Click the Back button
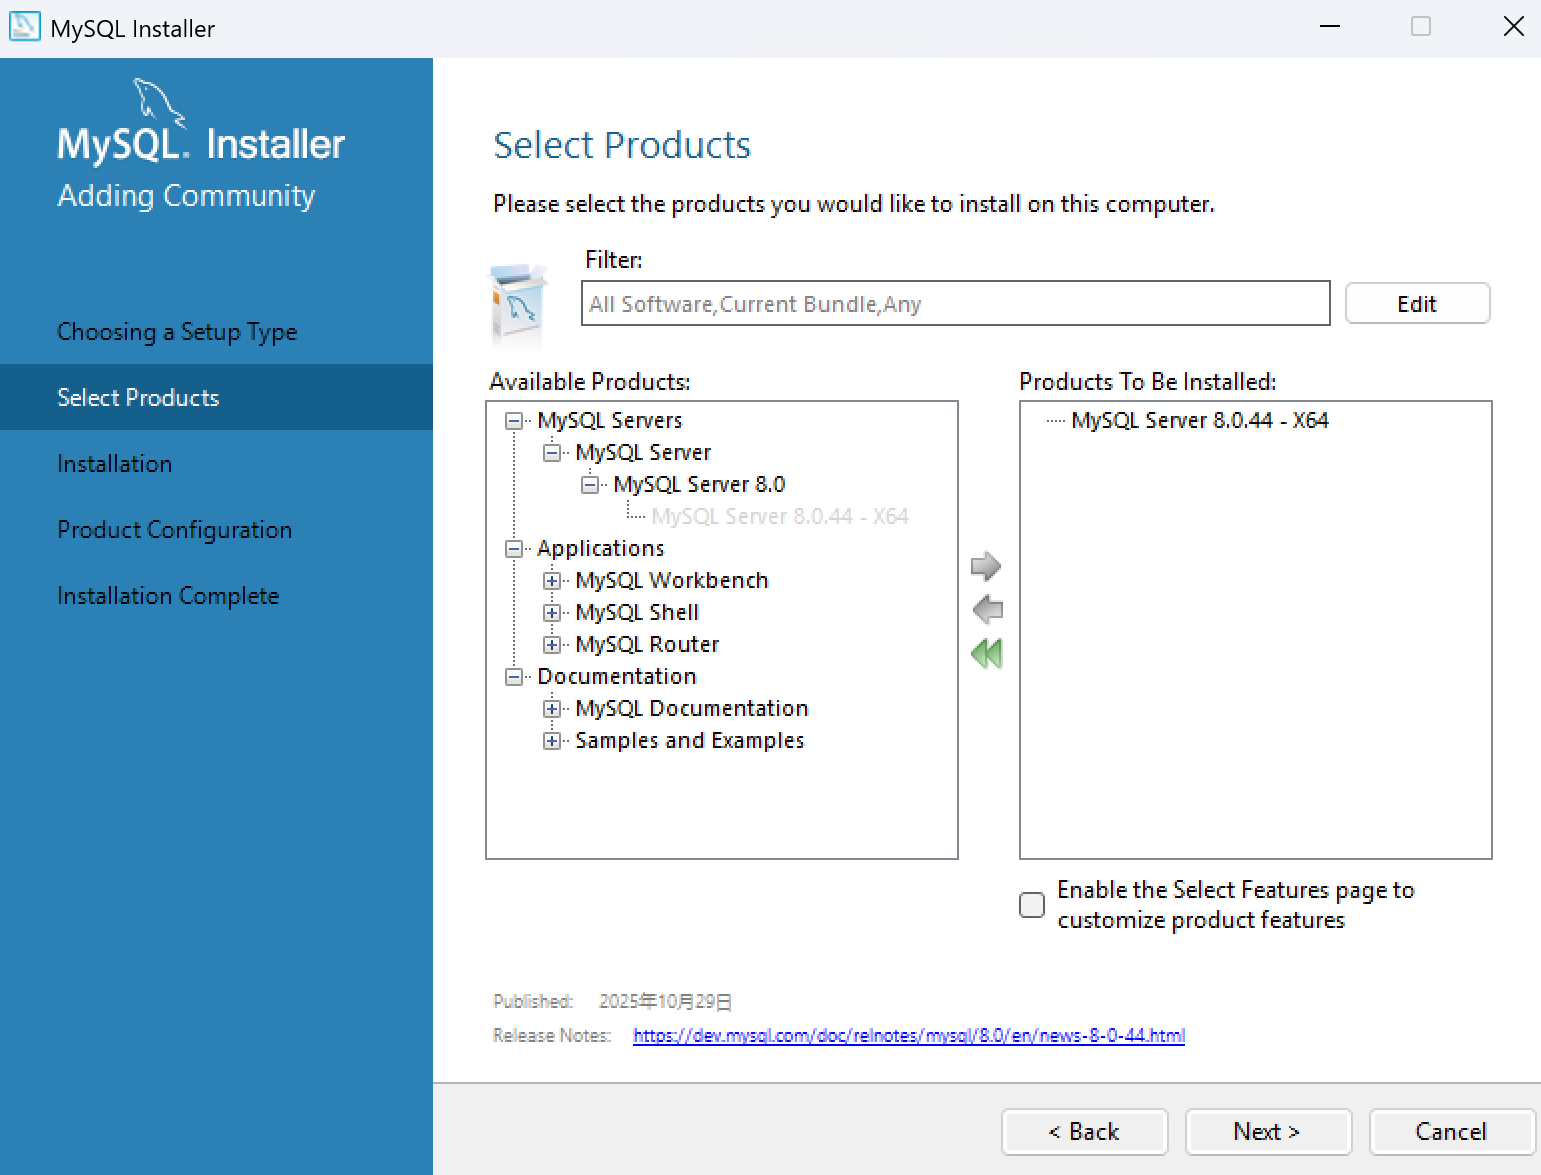This screenshot has width=1541, height=1175. coord(1084,1132)
